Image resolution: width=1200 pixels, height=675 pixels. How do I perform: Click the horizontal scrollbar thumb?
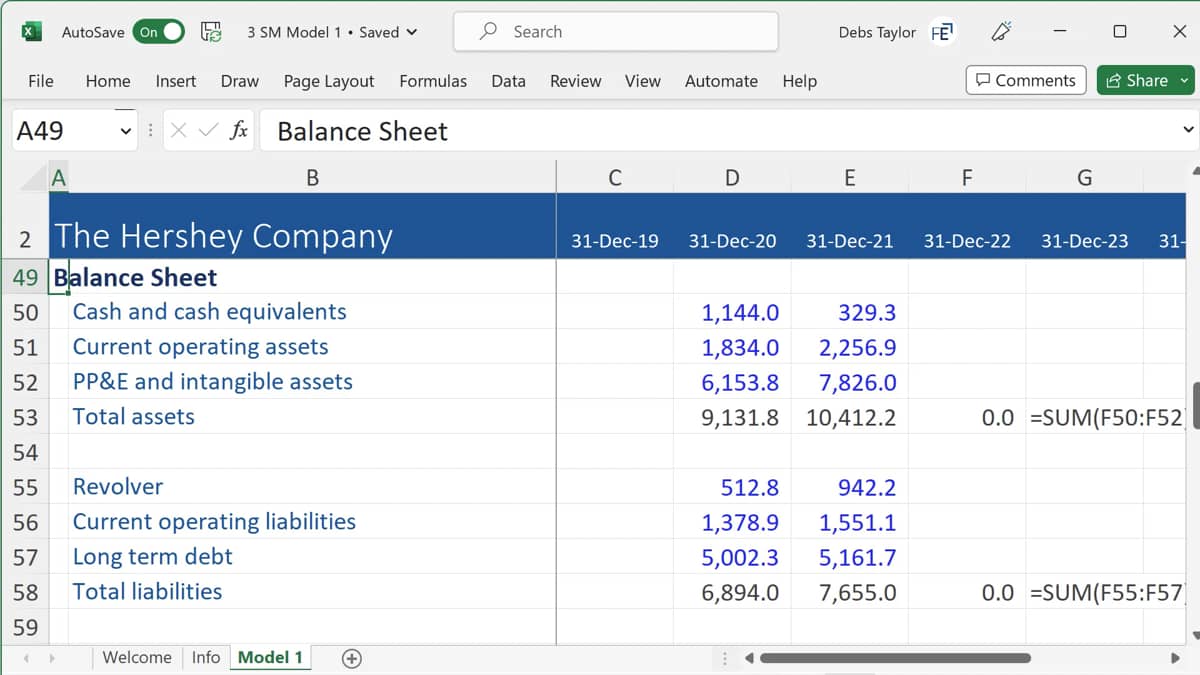895,658
